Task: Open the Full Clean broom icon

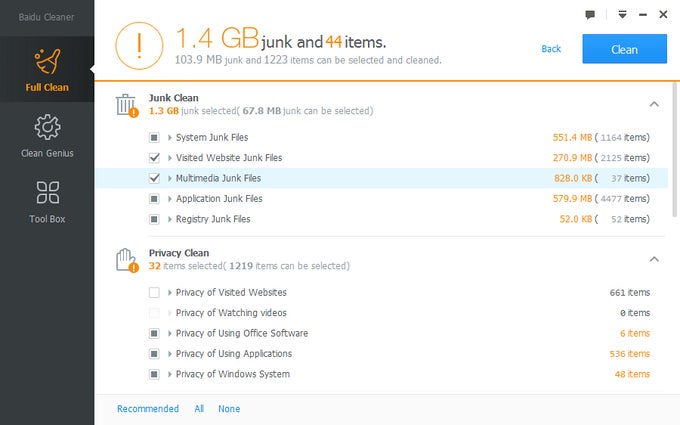Action: click(47, 62)
